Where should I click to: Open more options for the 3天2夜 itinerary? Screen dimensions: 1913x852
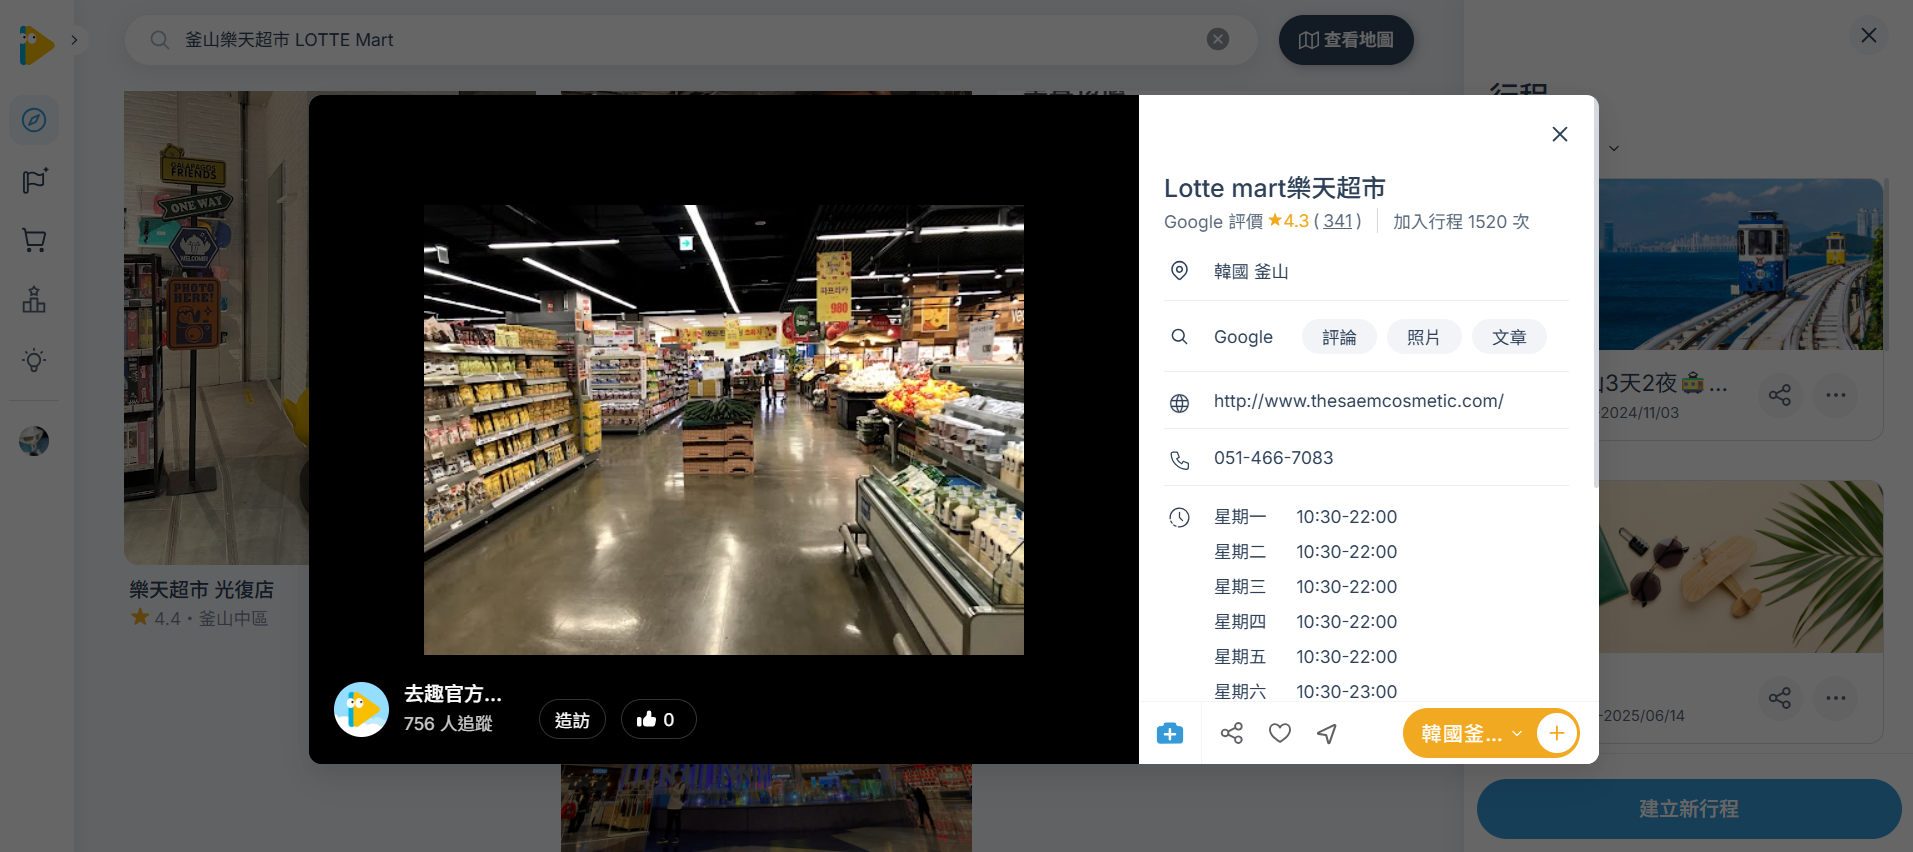tap(1836, 395)
